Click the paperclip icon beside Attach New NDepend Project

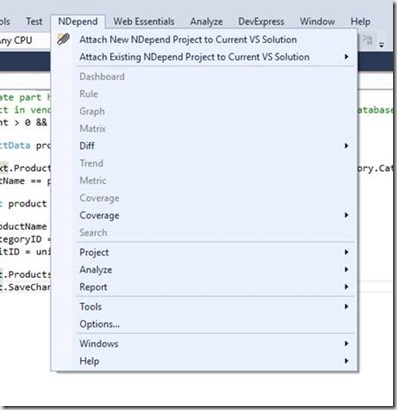coord(63,39)
